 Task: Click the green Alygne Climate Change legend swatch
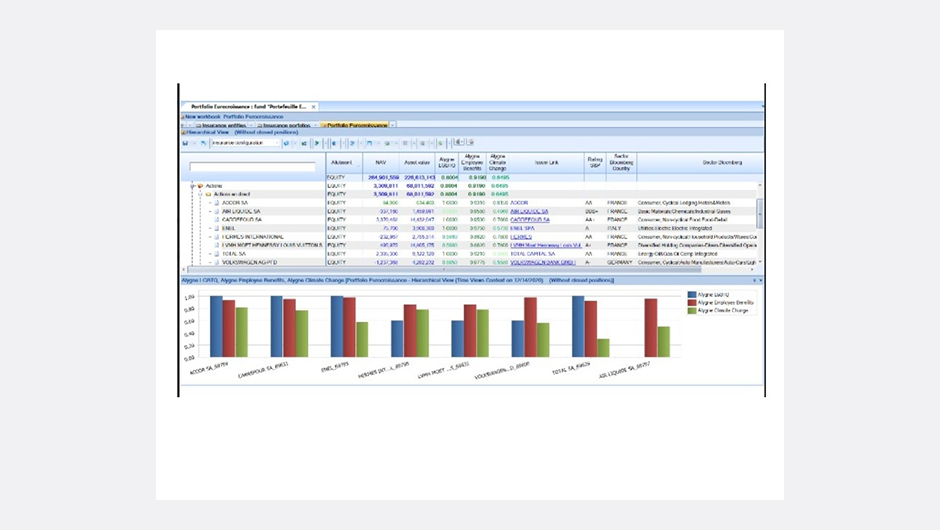coord(692,311)
